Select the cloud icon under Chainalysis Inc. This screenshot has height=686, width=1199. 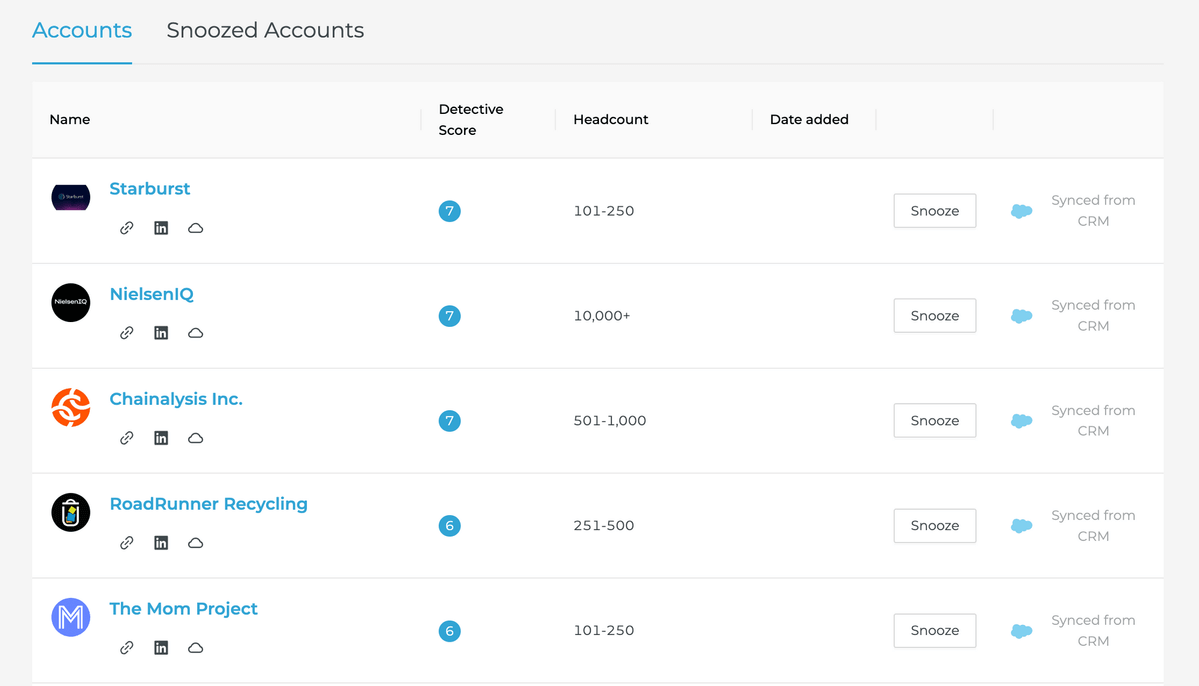coord(195,437)
